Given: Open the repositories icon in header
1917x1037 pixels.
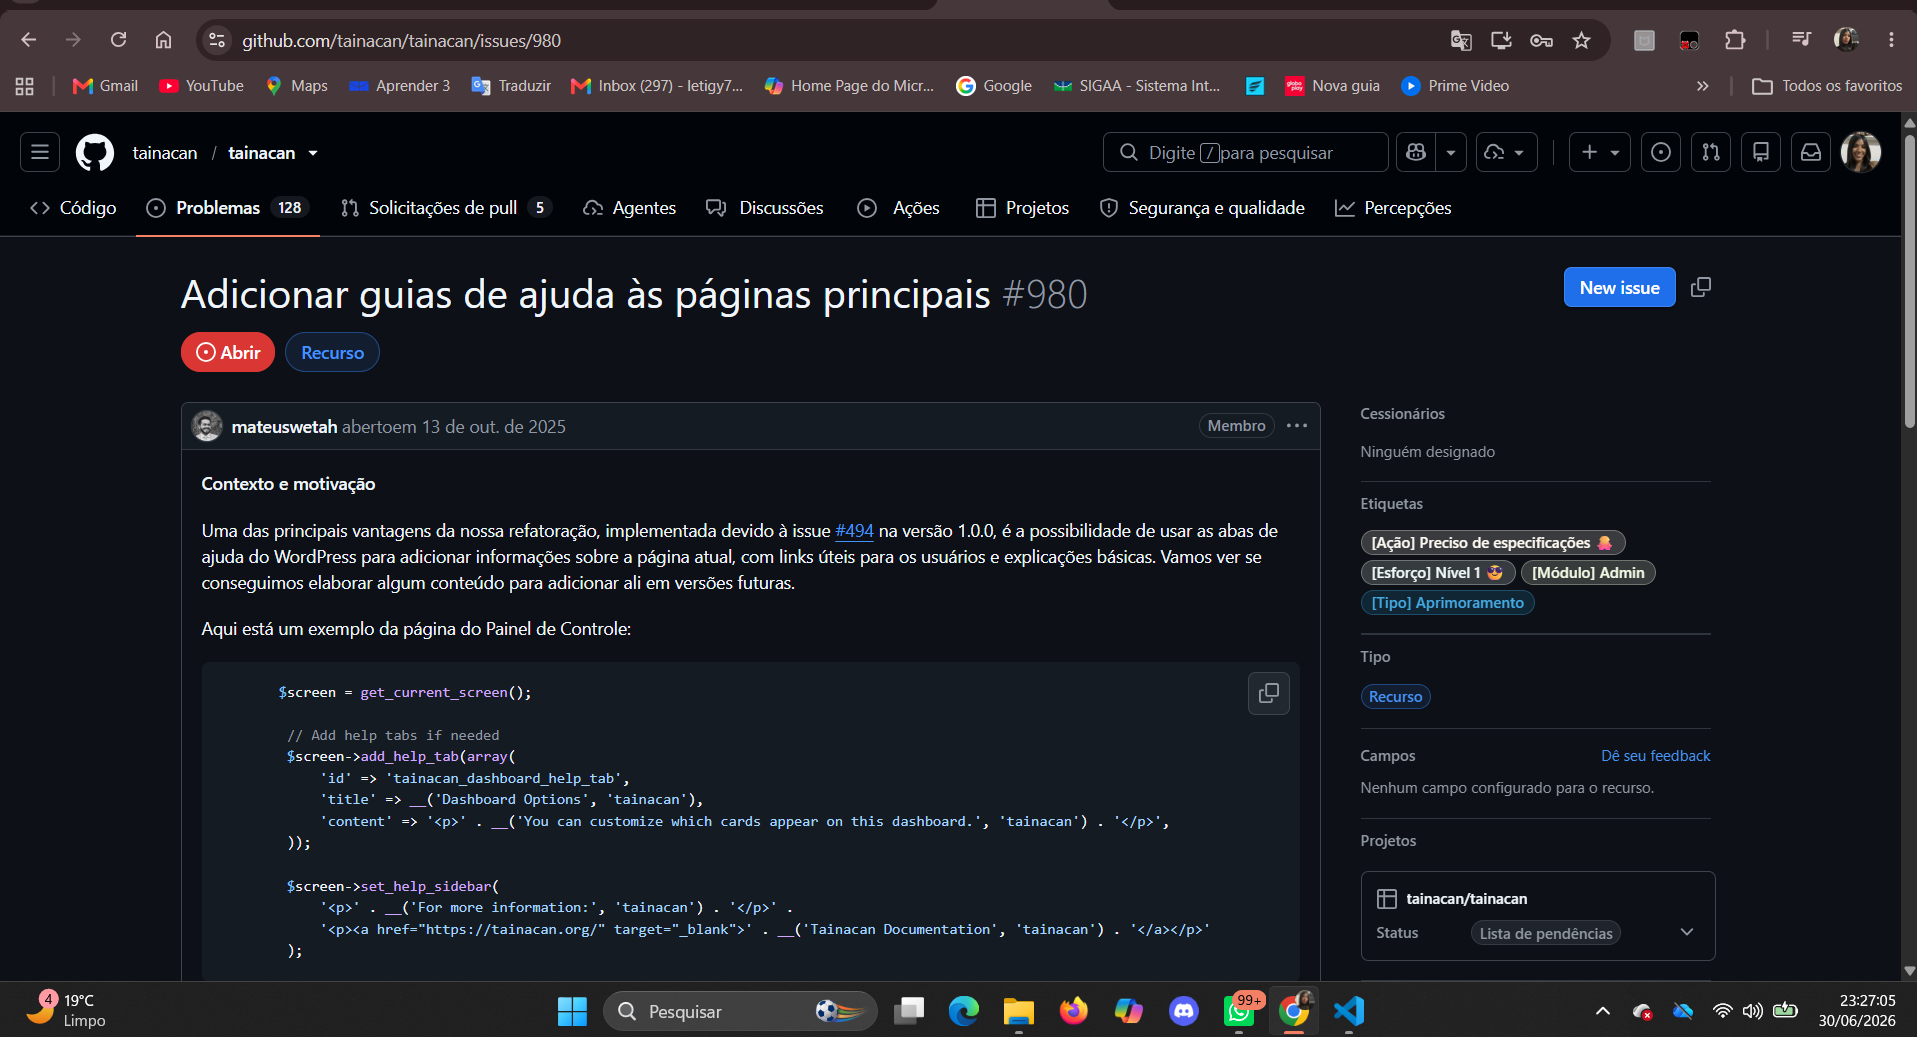Looking at the screenshot, I should tap(1761, 152).
